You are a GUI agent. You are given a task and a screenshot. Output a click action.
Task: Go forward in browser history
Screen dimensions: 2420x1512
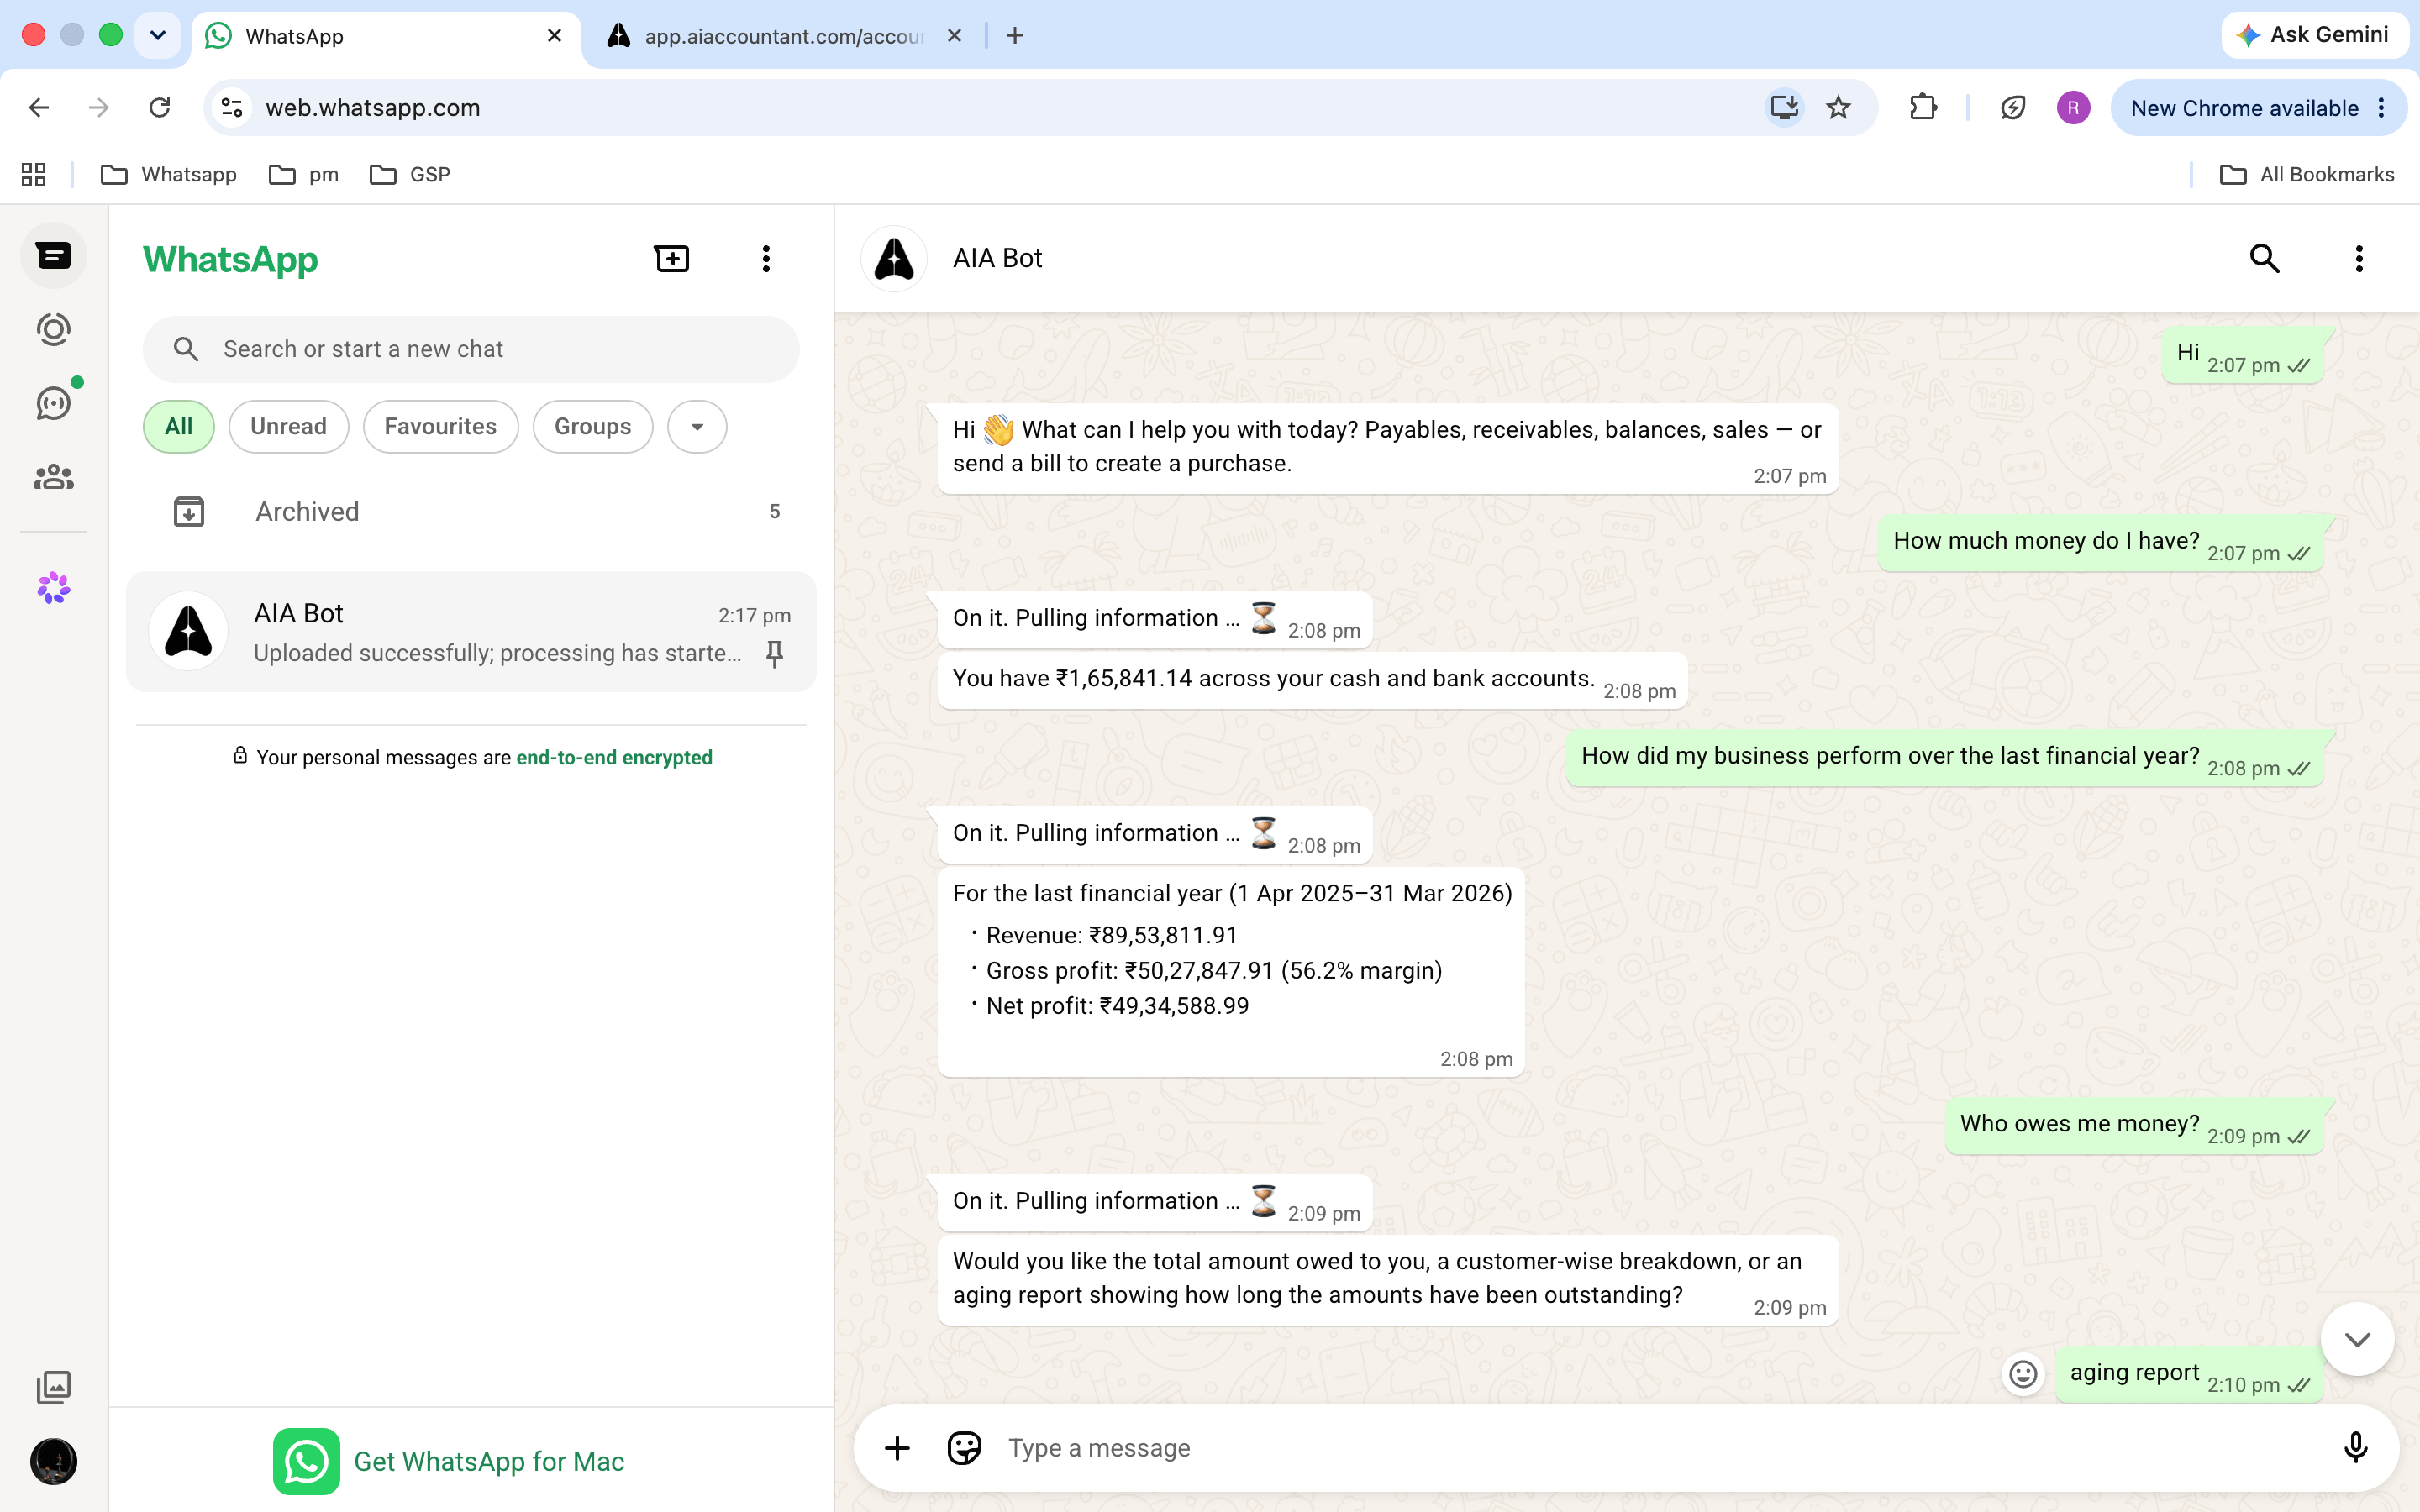[99, 108]
